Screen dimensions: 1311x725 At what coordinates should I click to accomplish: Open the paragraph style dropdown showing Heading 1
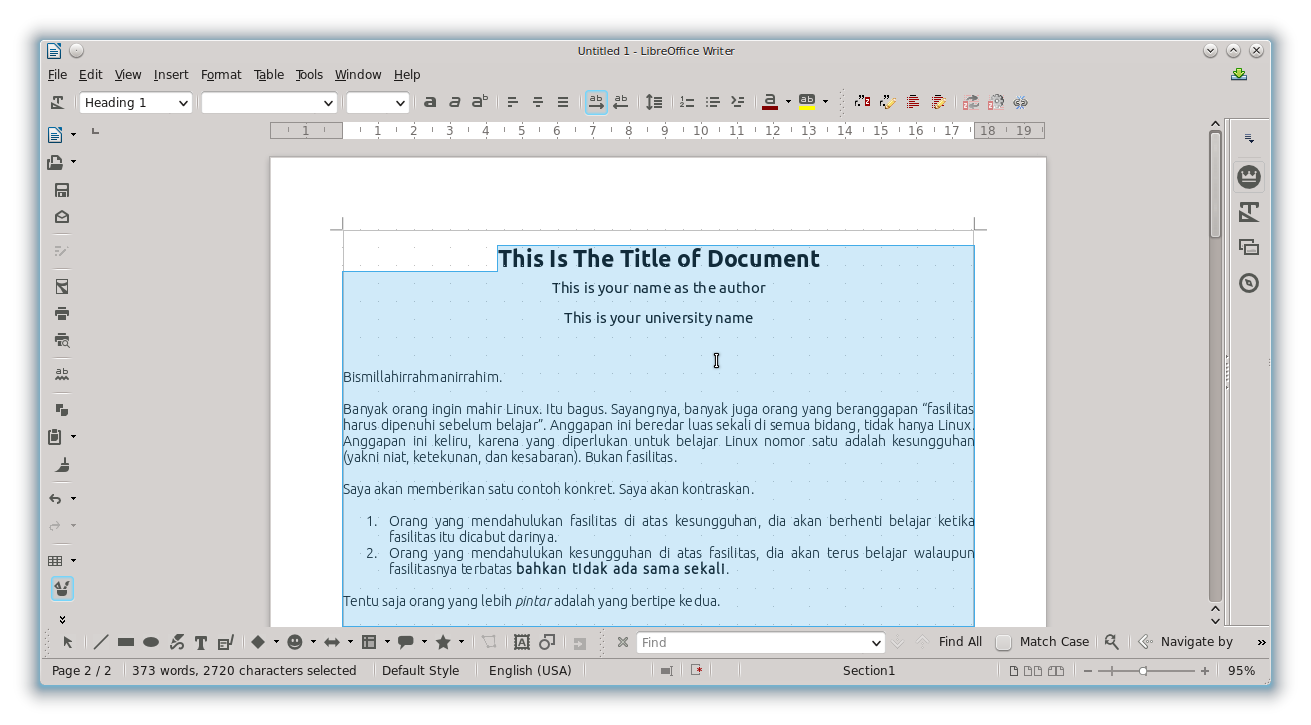135,102
